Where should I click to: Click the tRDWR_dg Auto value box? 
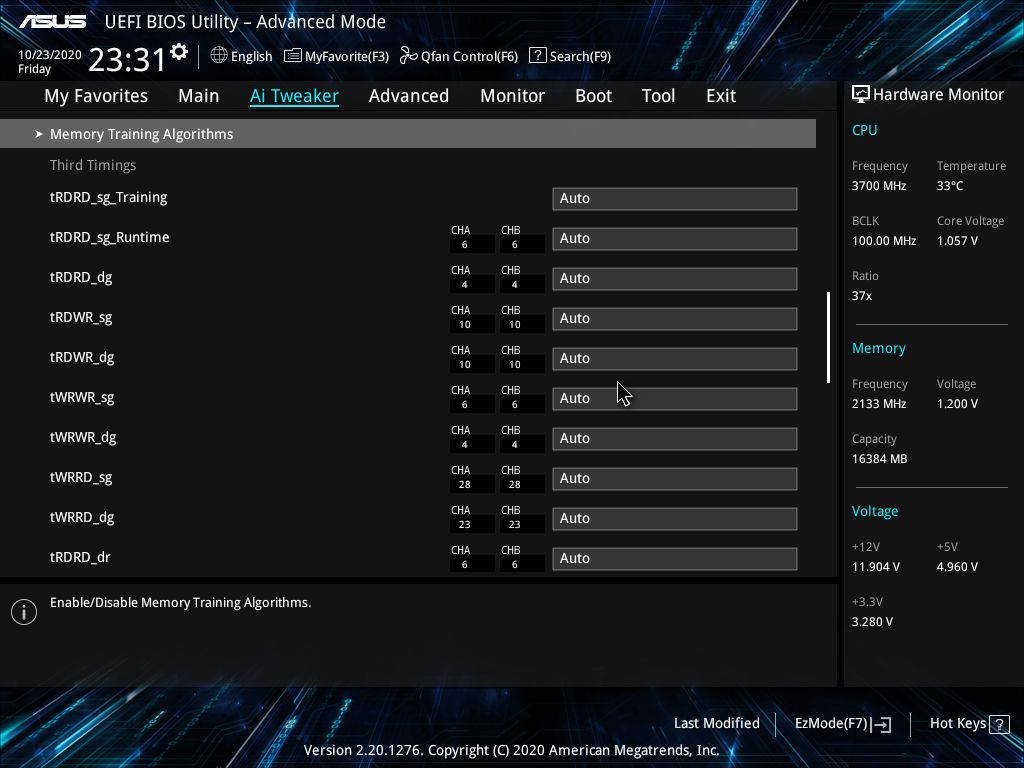pos(675,359)
